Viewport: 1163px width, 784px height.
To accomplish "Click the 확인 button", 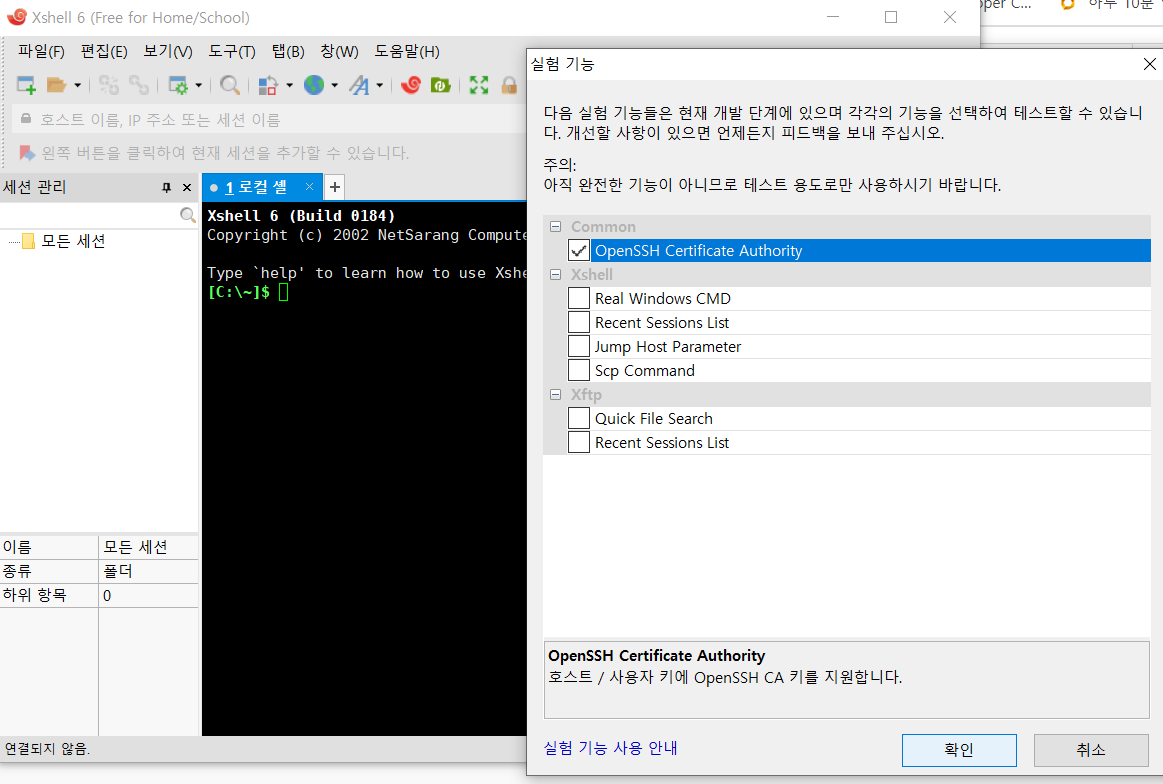I will coord(959,750).
